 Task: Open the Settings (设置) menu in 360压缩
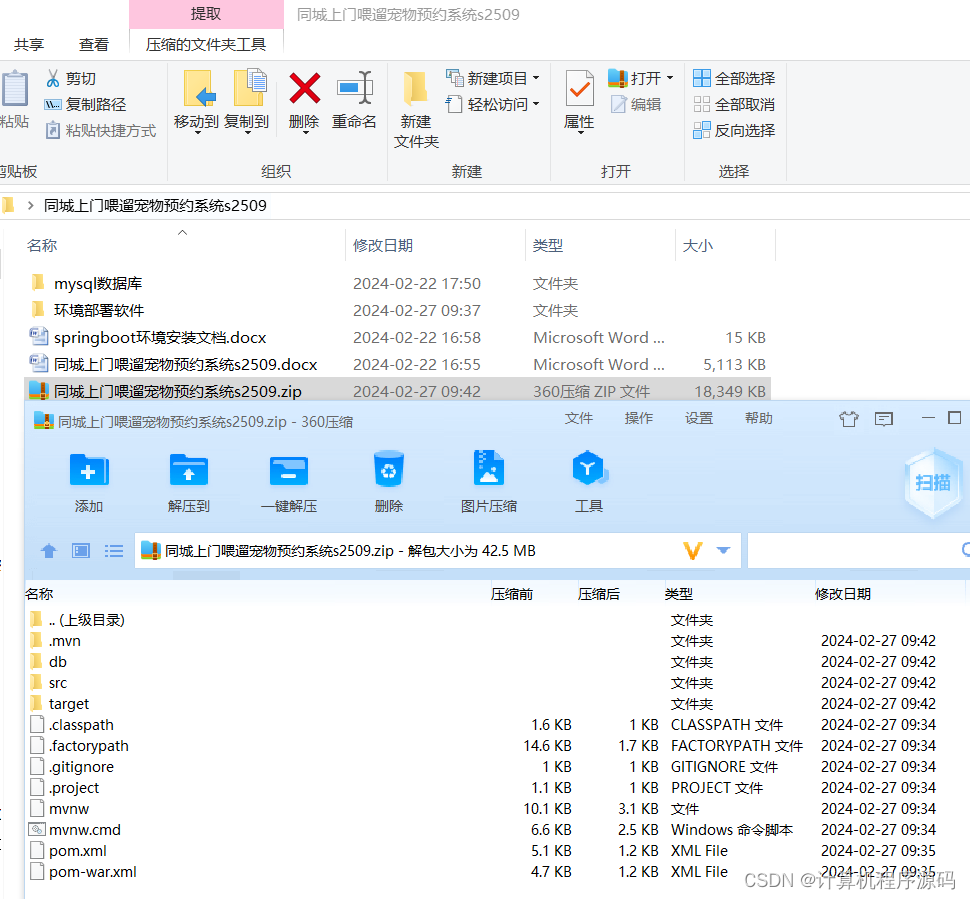[699, 419]
